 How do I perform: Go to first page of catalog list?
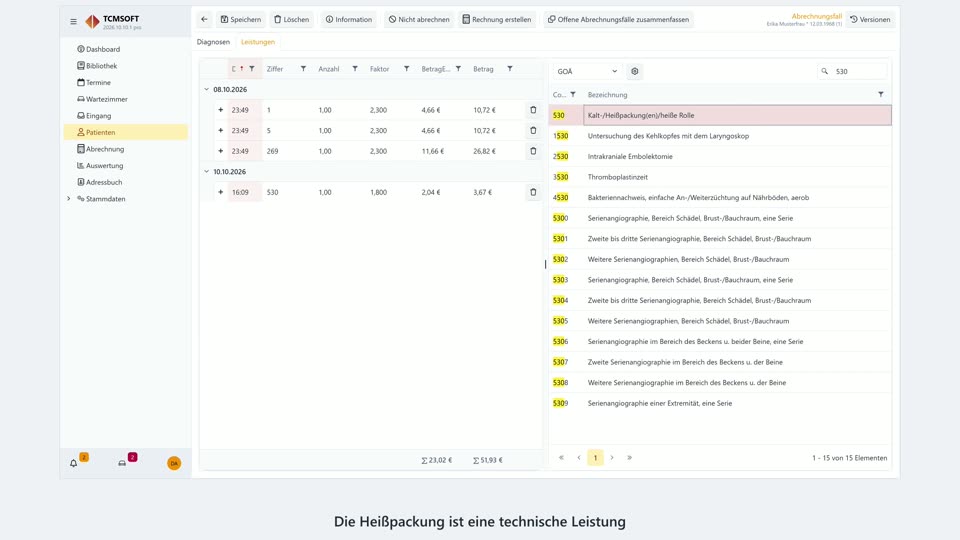click(561, 458)
